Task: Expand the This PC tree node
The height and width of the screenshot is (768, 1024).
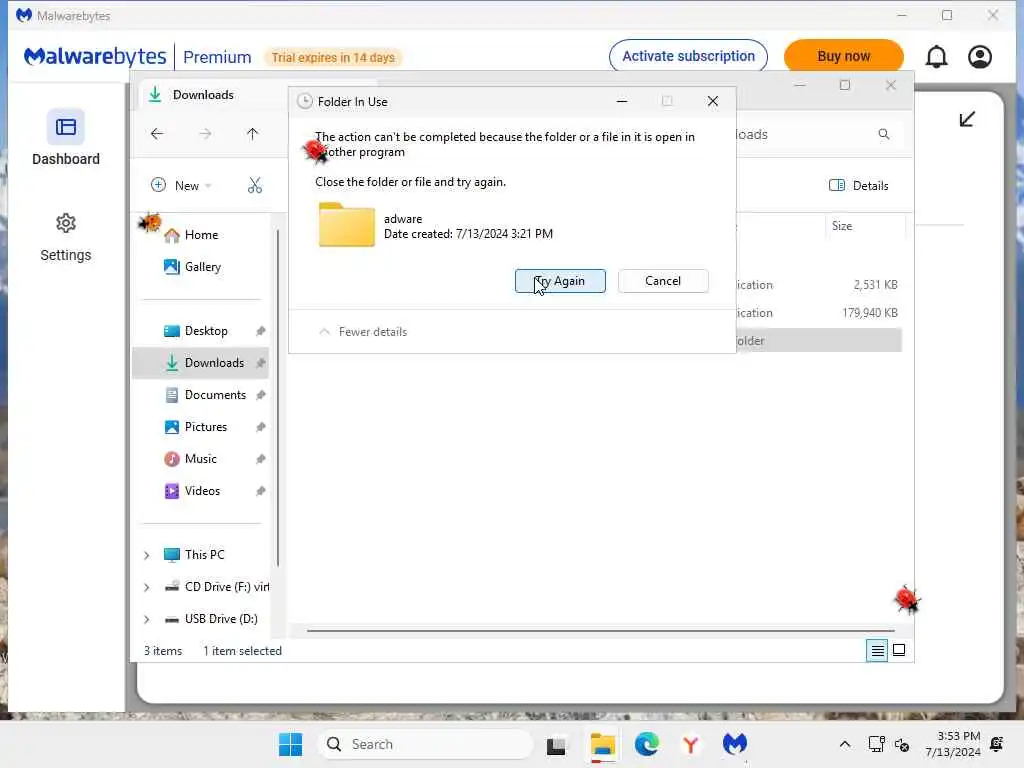Action: tap(146, 555)
